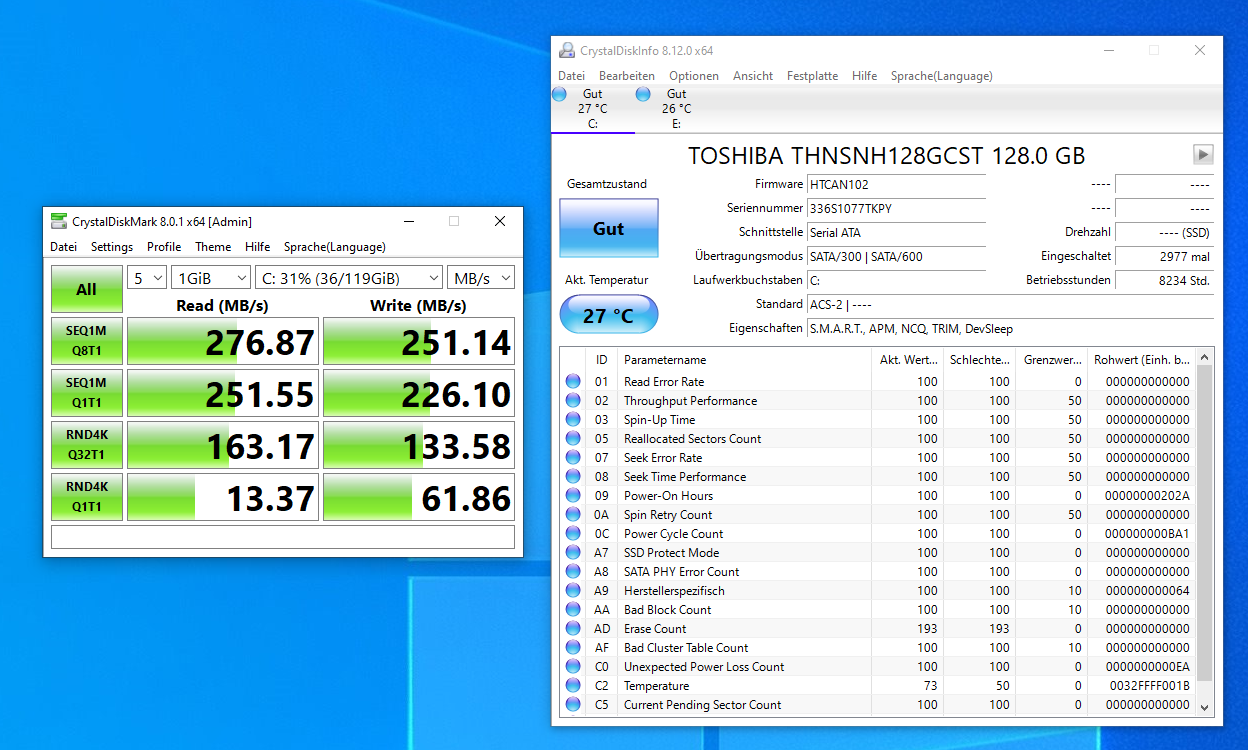Open Datei menu in CrystalDiskMark

[x=63, y=247]
